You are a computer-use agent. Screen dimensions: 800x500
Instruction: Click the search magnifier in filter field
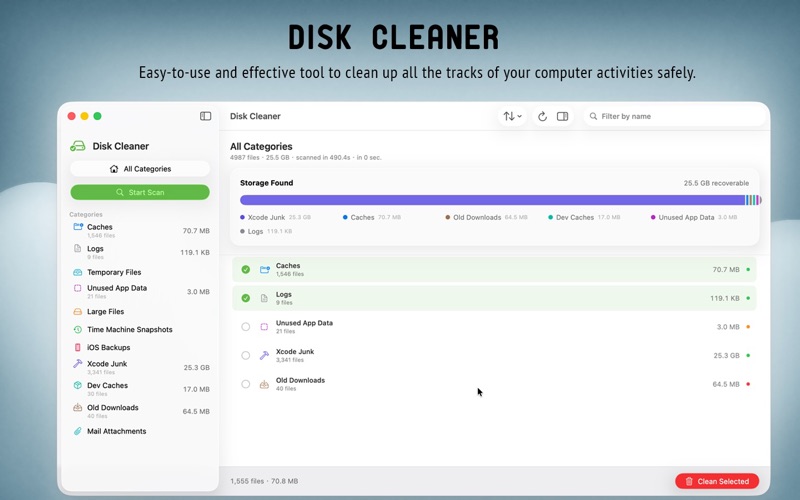[x=593, y=116]
